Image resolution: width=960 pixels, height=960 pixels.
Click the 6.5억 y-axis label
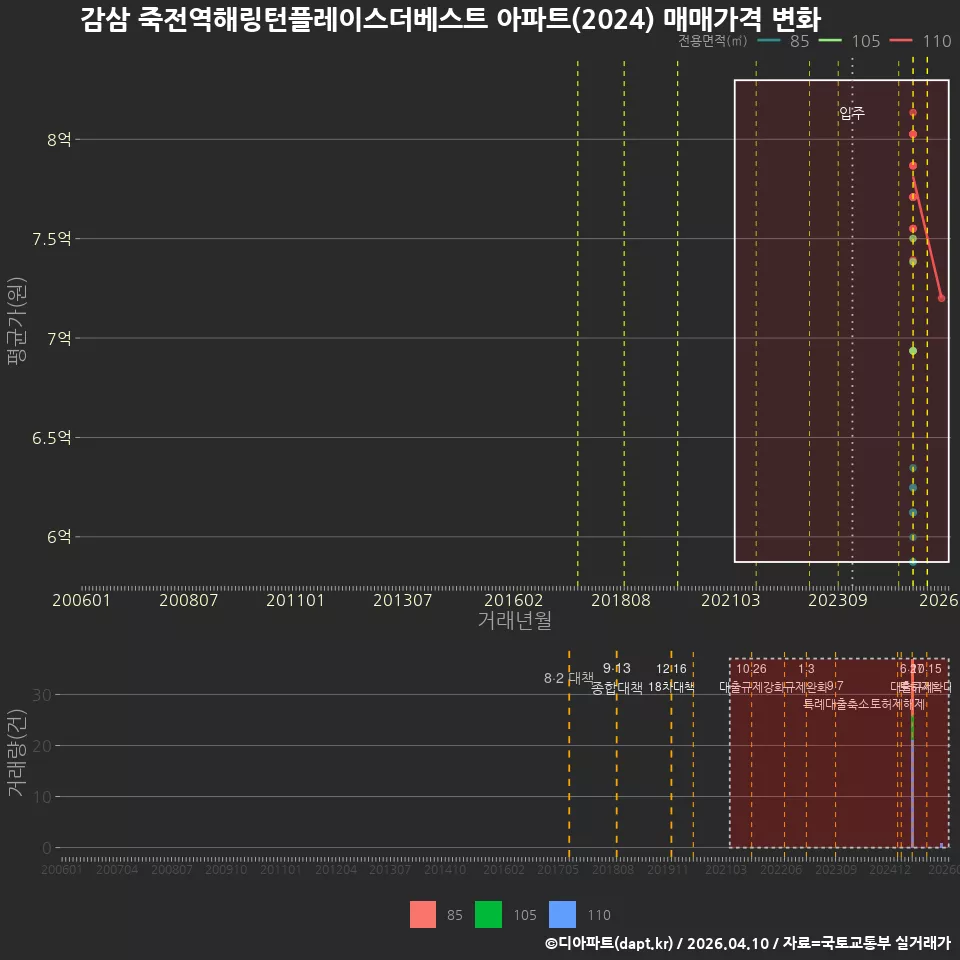click(52, 438)
